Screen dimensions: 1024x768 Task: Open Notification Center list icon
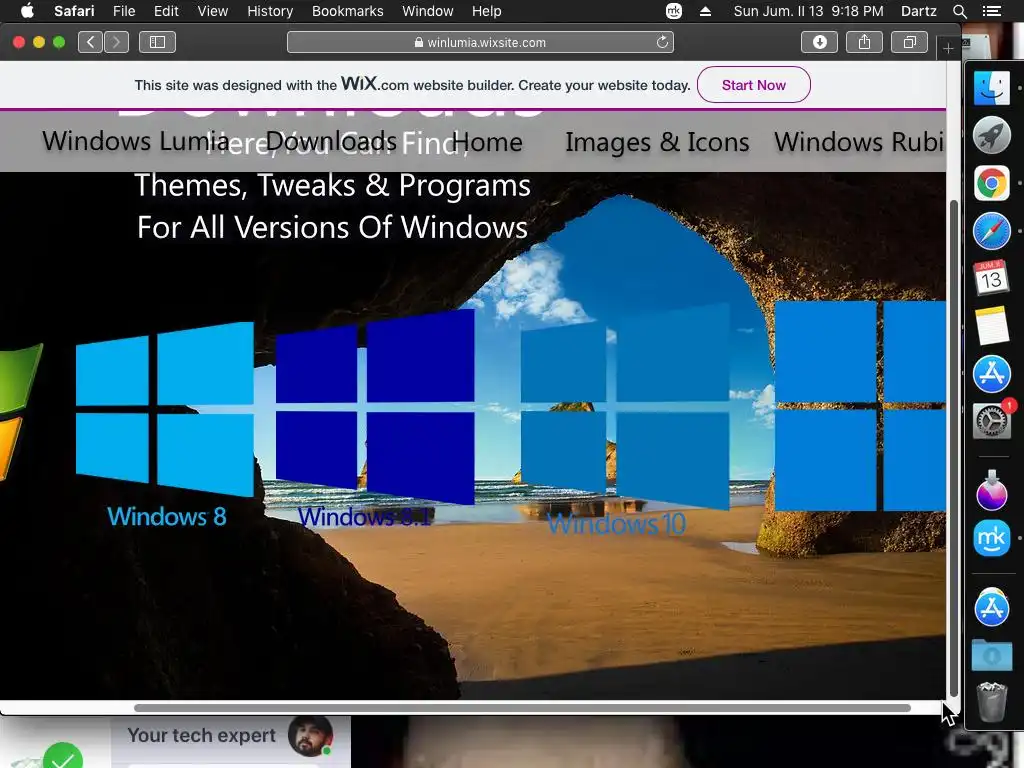pos(991,11)
